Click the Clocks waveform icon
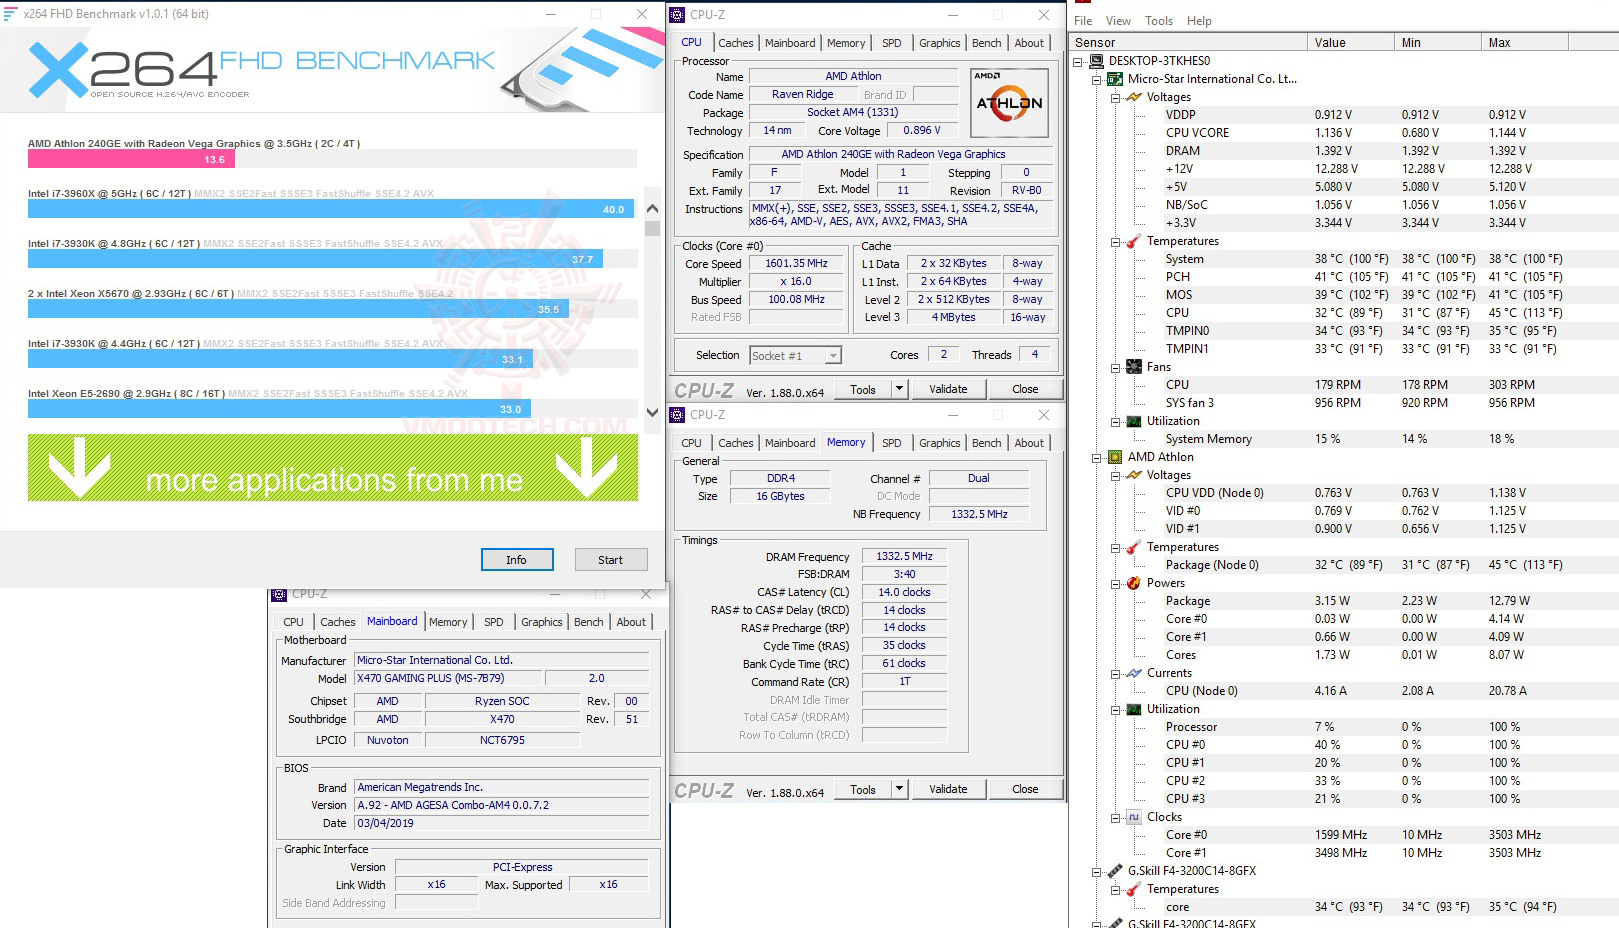The height and width of the screenshot is (928, 1619). pos(1134,817)
